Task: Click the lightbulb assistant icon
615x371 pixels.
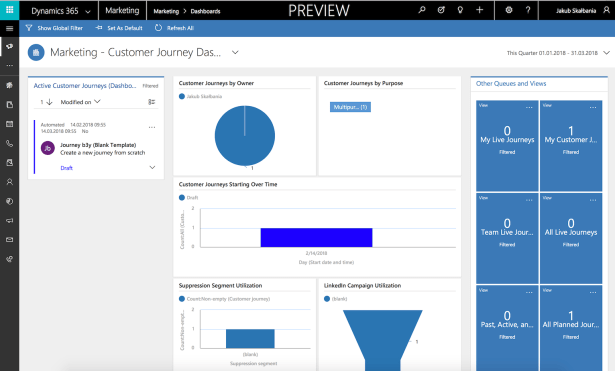Action: pyautogui.click(x=460, y=10)
